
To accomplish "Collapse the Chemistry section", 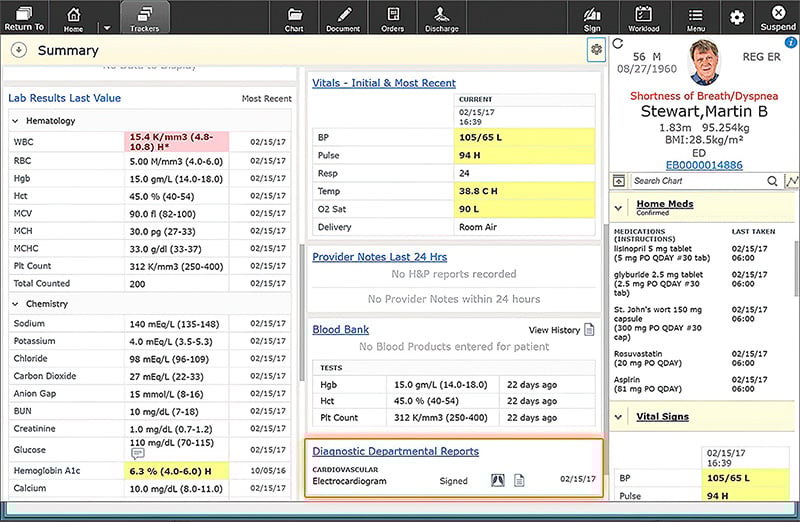I will [x=15, y=304].
